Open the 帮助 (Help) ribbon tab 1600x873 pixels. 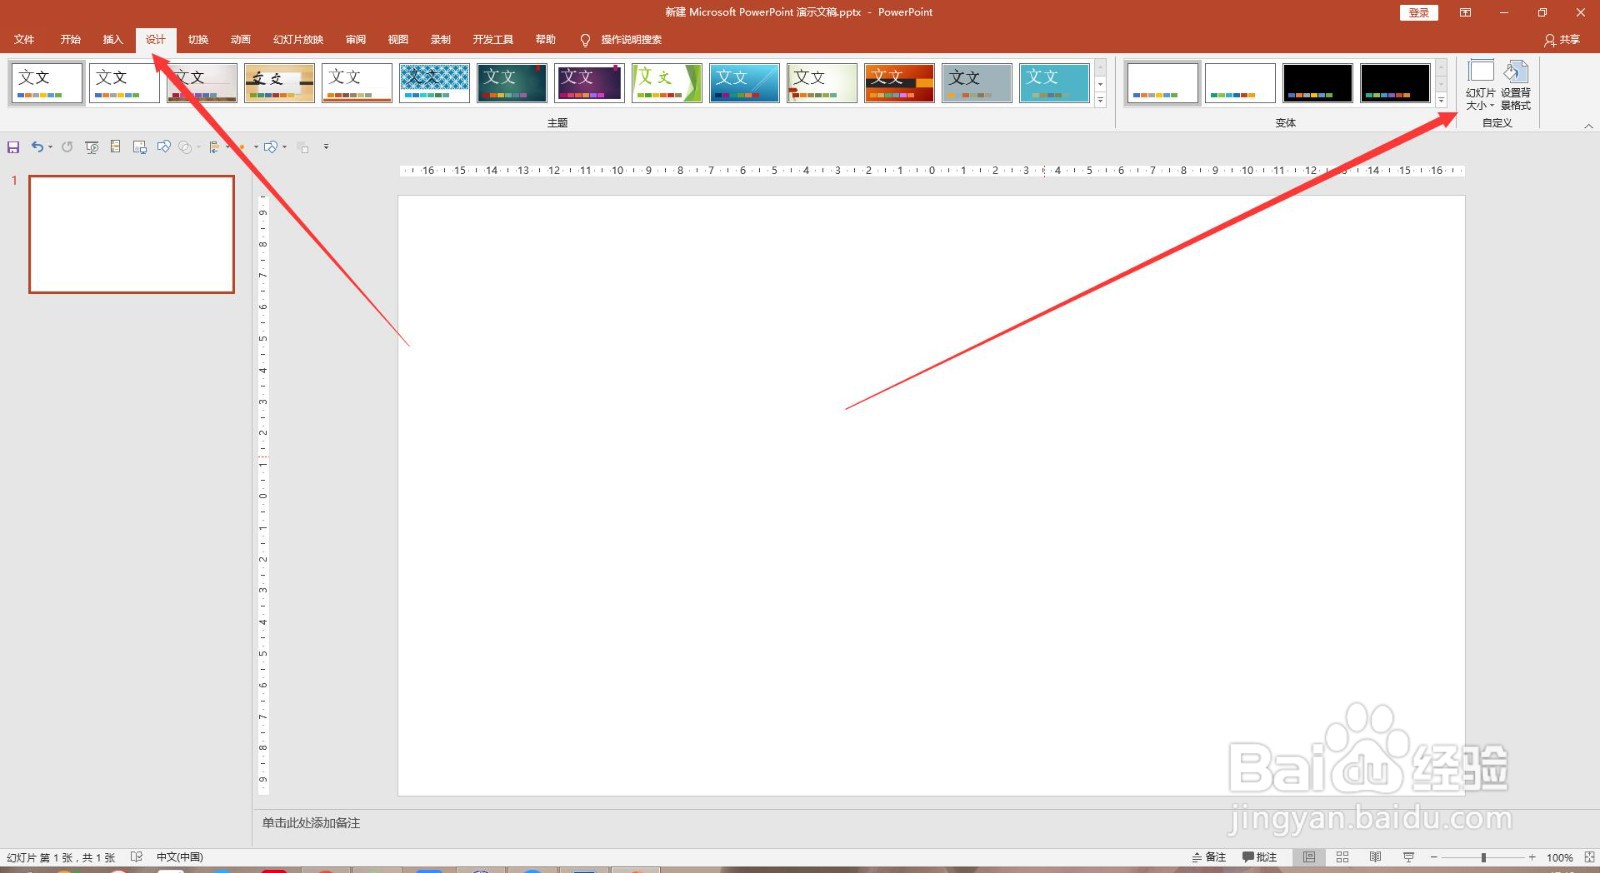[x=545, y=40]
